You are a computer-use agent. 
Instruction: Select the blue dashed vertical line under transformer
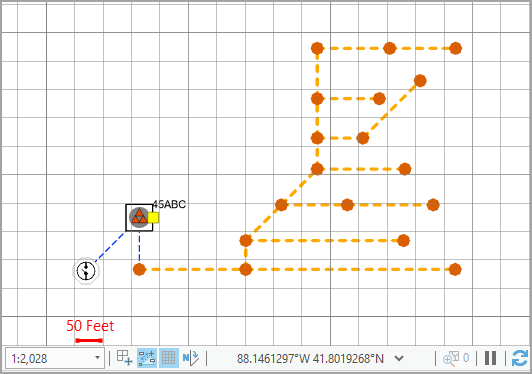coord(139,247)
